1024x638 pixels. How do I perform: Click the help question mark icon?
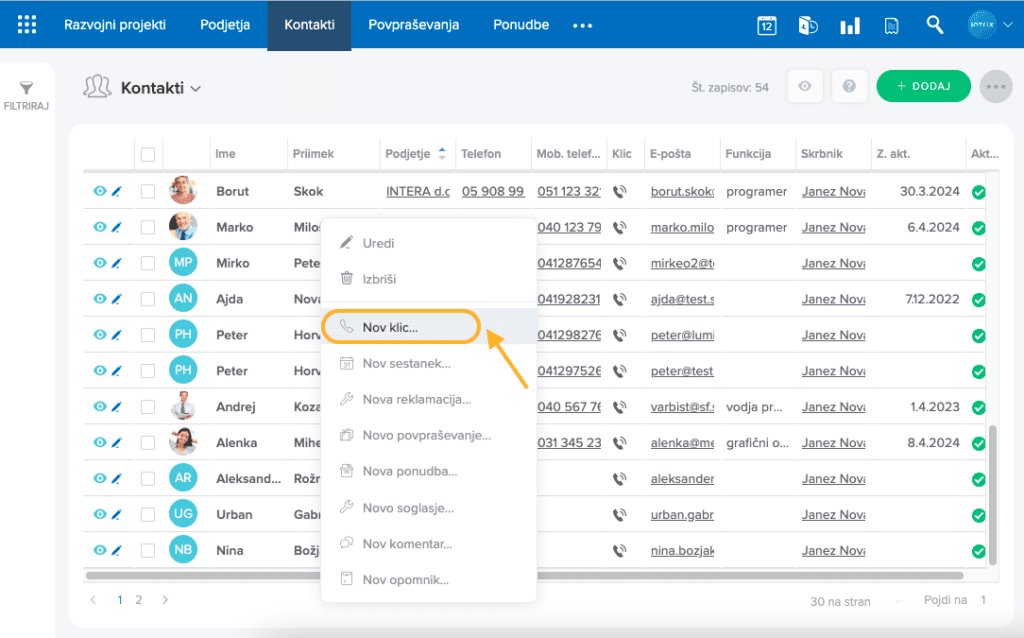(849, 87)
